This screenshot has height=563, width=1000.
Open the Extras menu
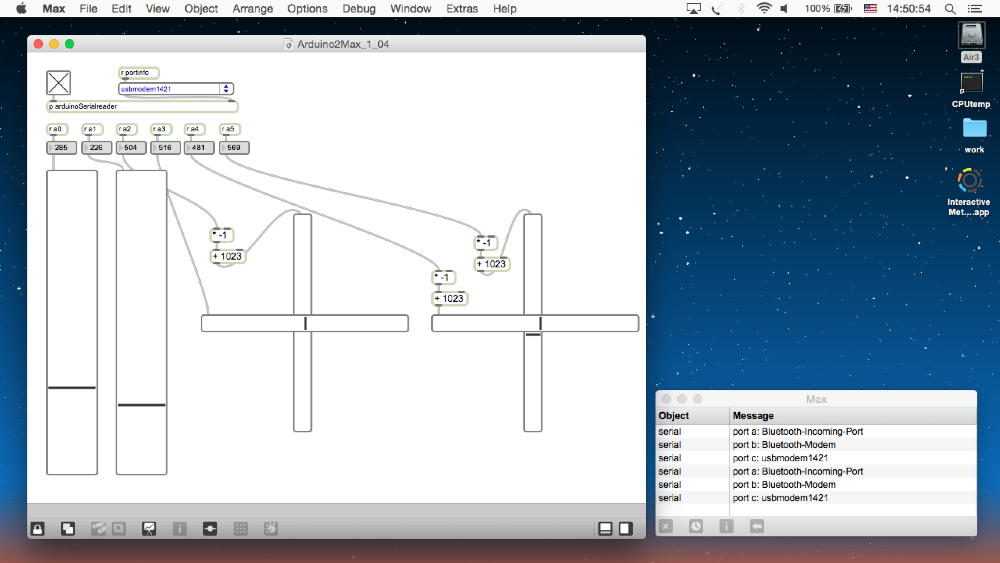462,8
